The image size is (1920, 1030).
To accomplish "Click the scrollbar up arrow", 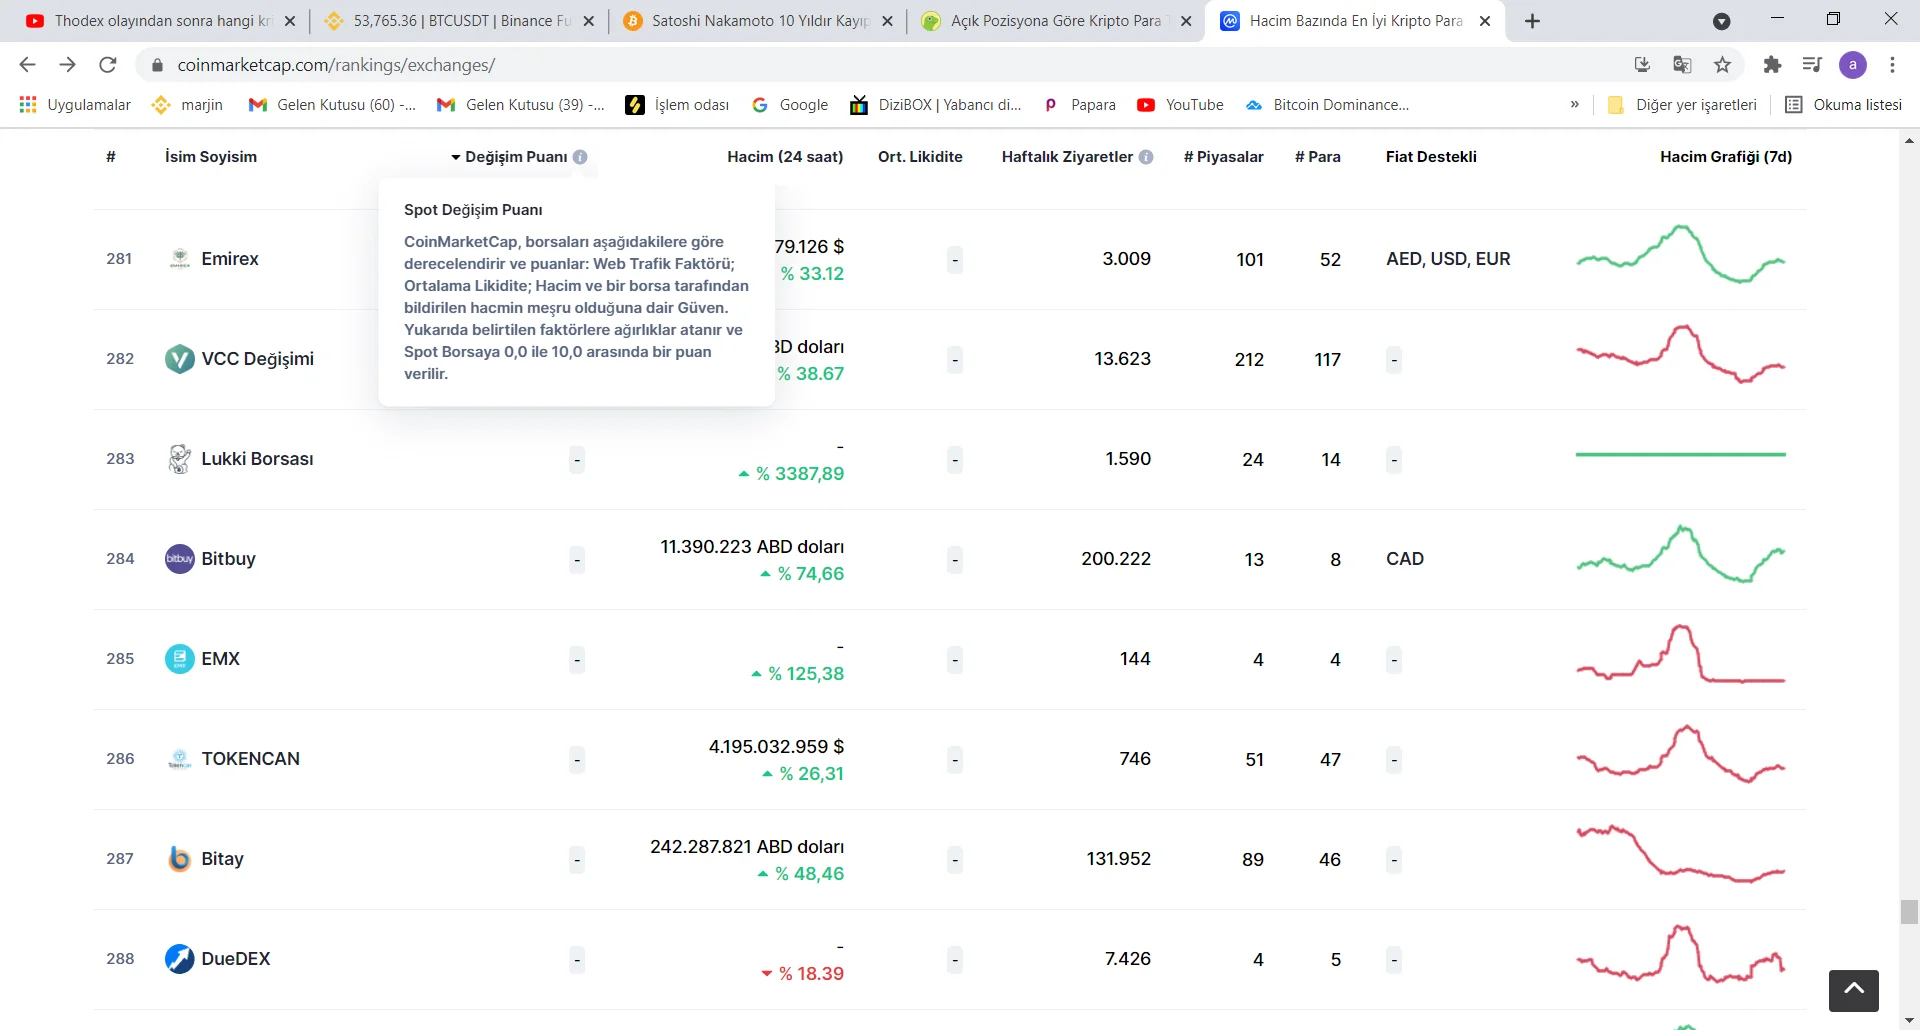I will [x=1909, y=141].
